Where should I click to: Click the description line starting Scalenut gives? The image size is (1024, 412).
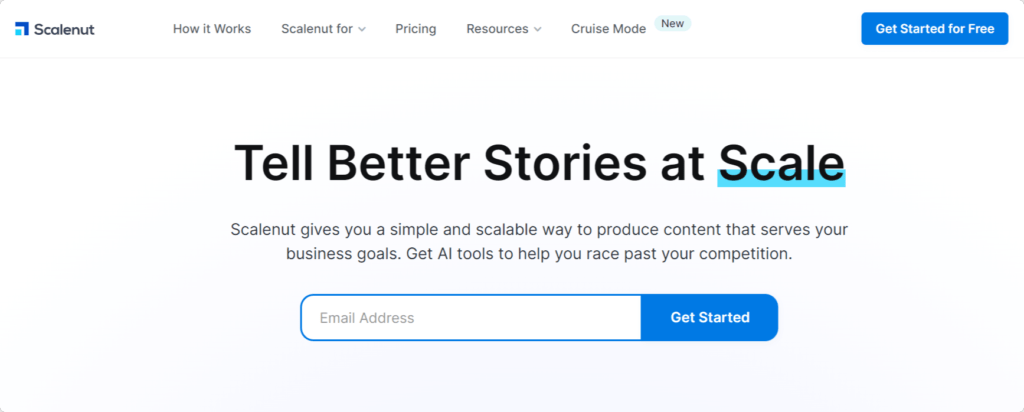tap(538, 229)
